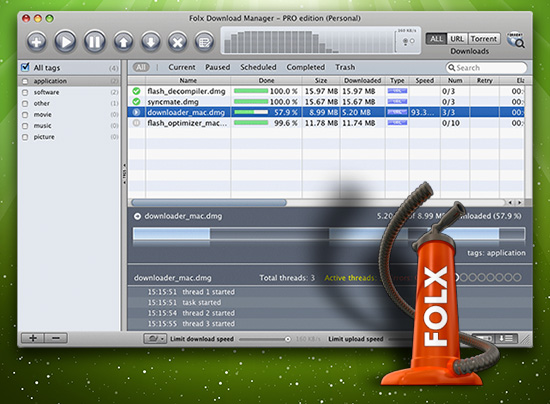550x404 pixels.
Task: Click the sidebar splitter collapse handle
Action: pos(124,174)
